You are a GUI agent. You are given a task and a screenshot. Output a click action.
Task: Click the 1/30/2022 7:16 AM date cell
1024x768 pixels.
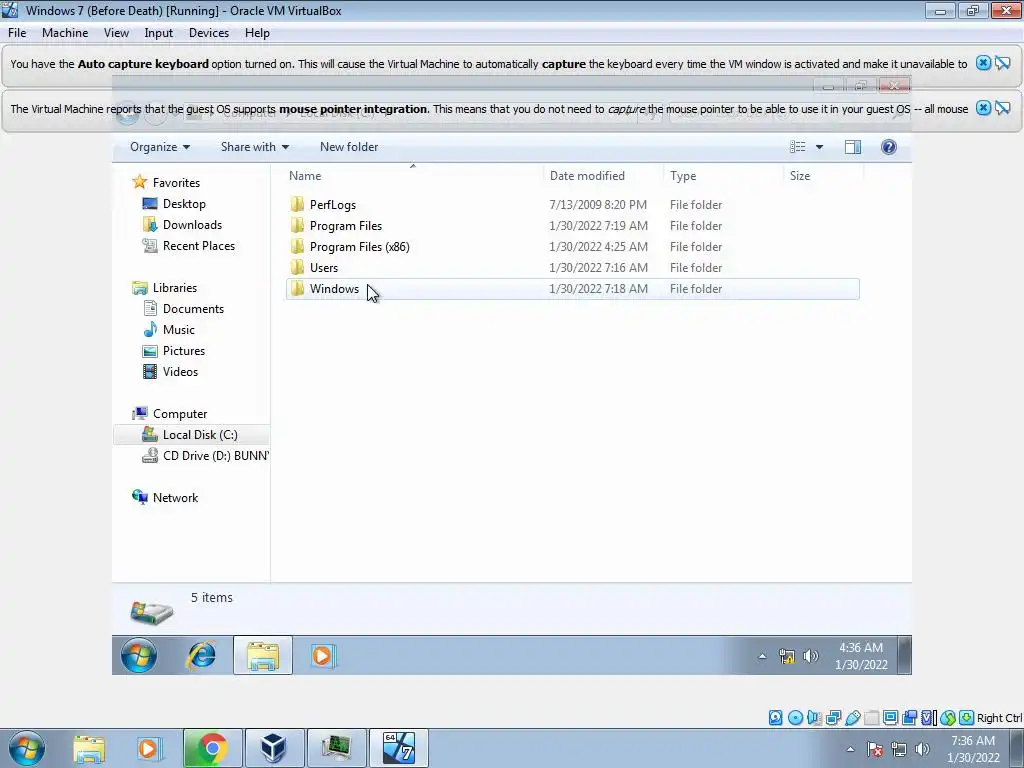click(598, 268)
